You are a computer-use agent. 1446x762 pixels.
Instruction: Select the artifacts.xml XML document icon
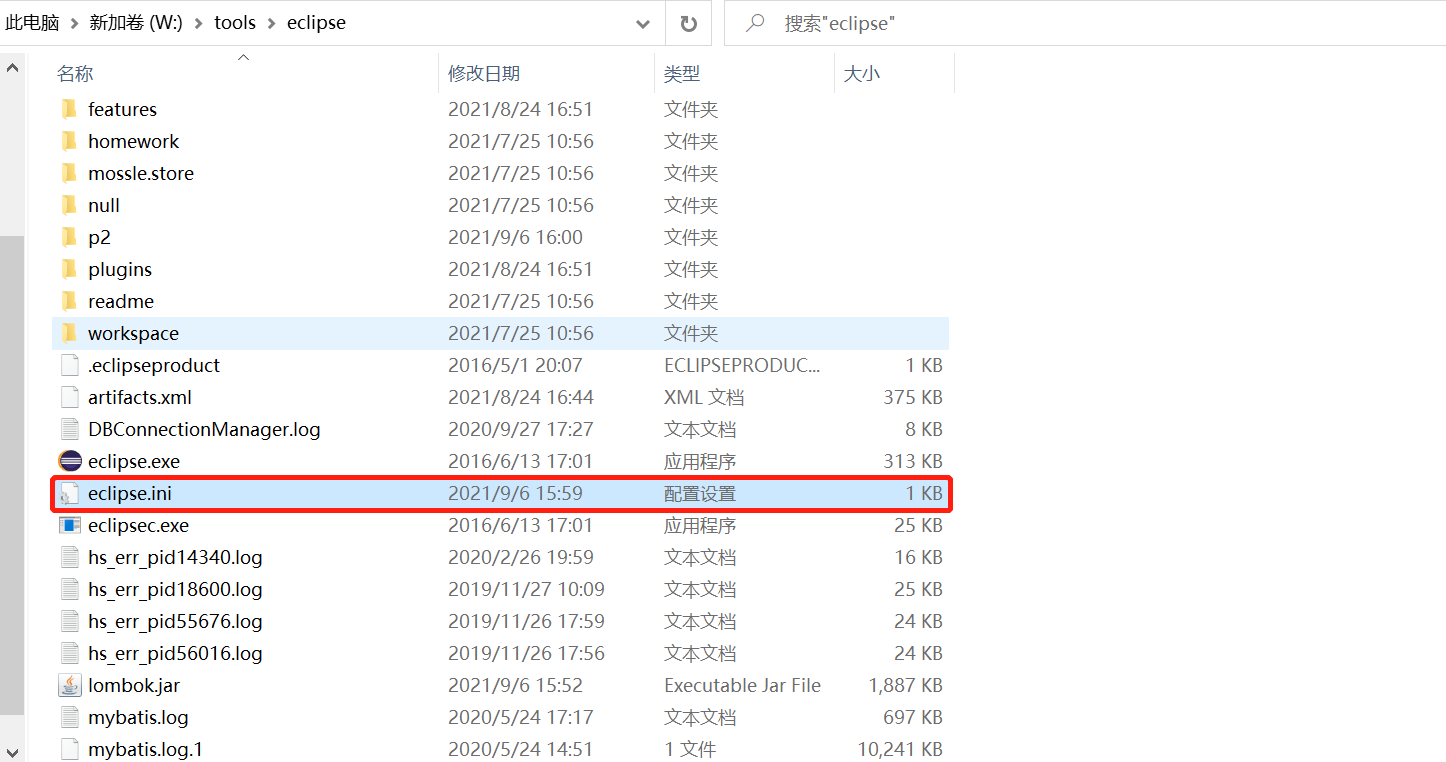(70, 397)
